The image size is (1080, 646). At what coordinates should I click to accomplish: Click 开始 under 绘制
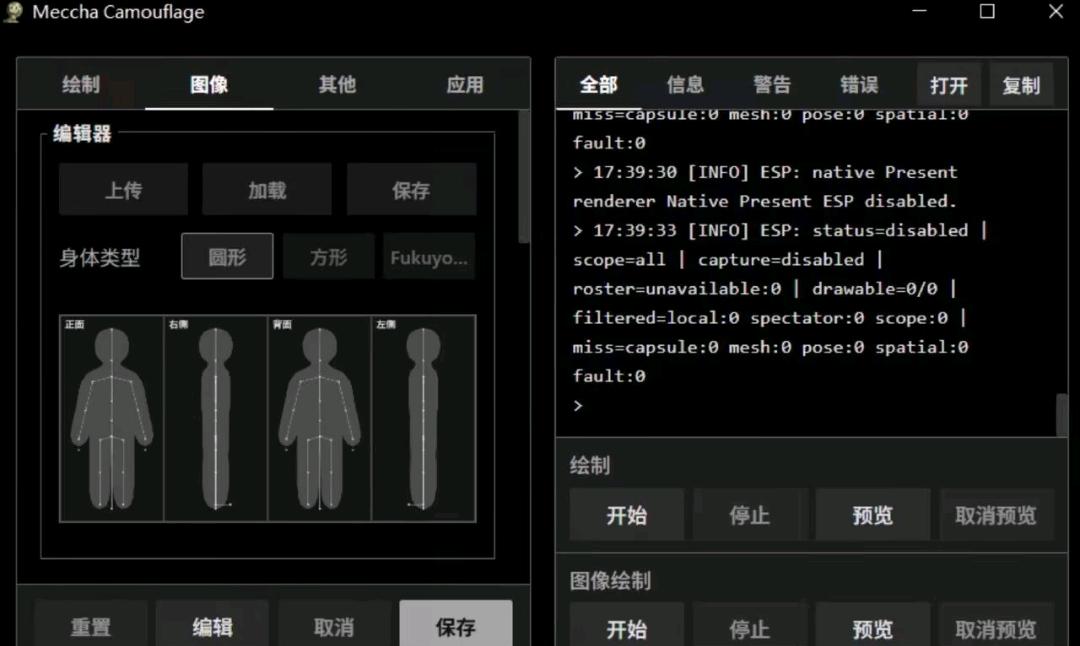(627, 514)
